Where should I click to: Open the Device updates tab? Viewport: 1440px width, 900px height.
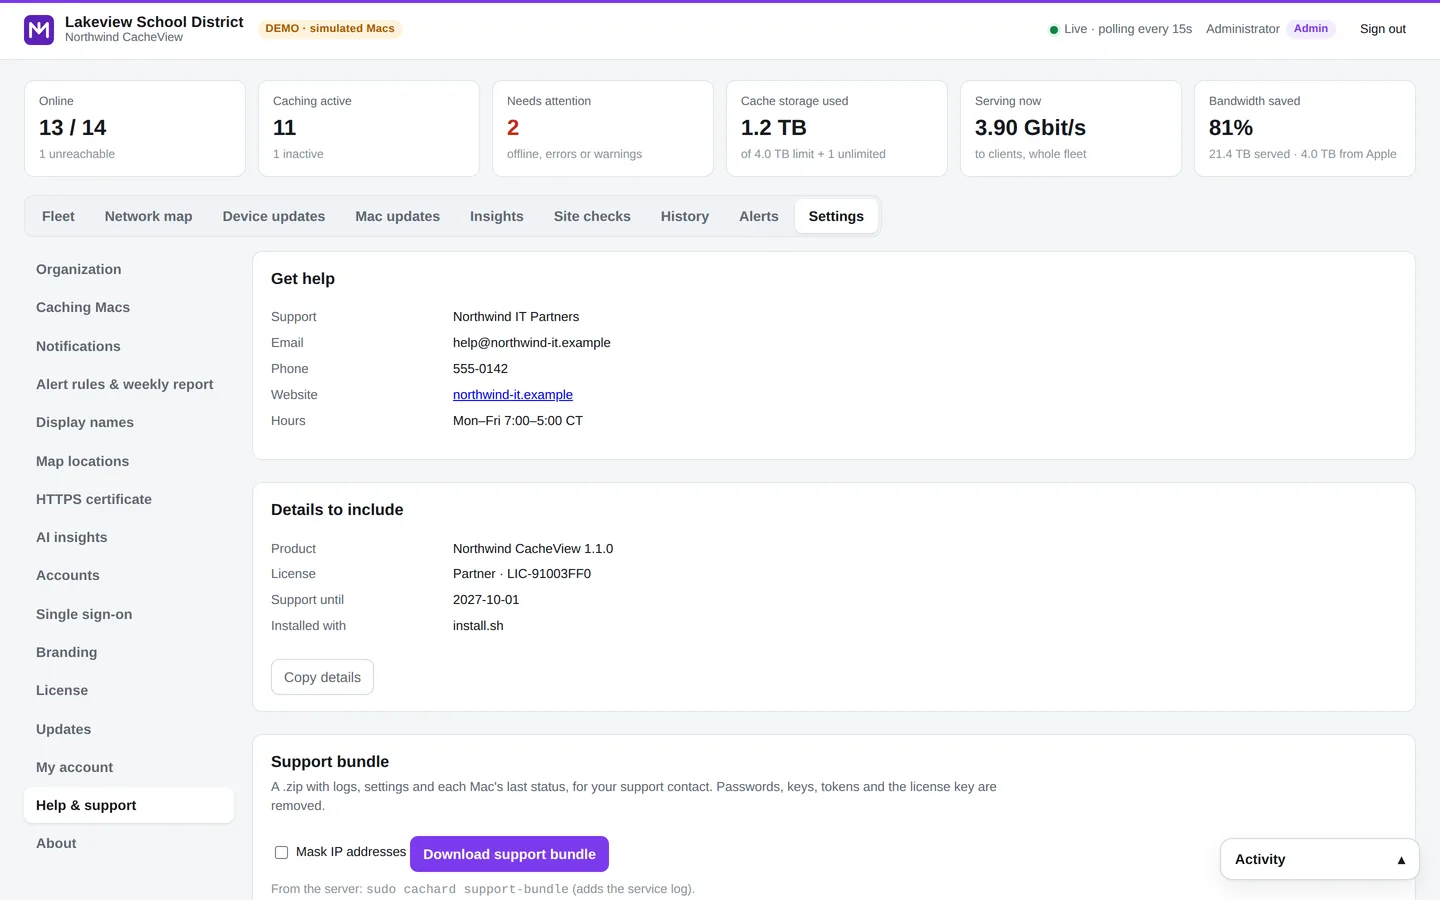click(x=274, y=216)
